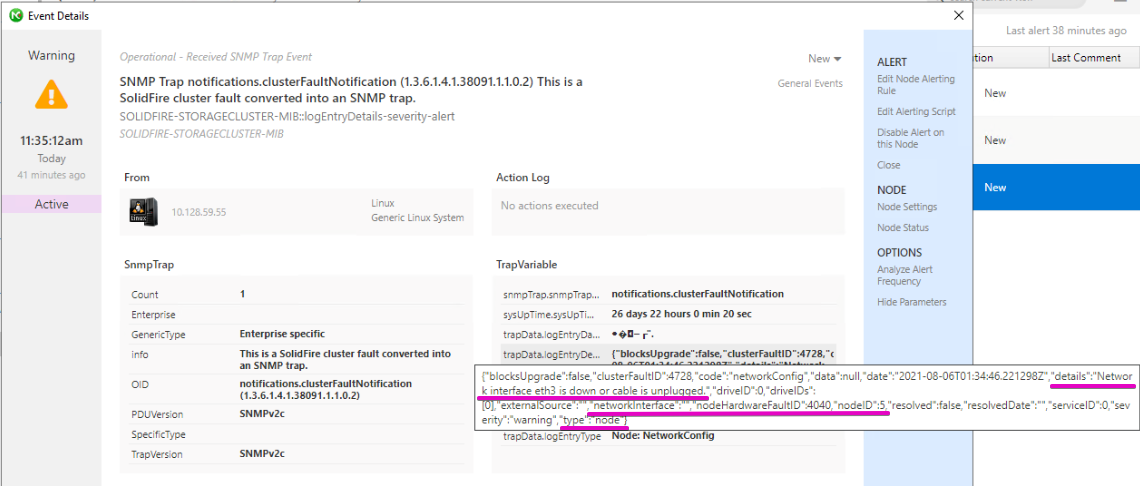This screenshot has height=486, width=1141.
Task: Open Edit Alerting Script
Action: click(x=917, y=111)
